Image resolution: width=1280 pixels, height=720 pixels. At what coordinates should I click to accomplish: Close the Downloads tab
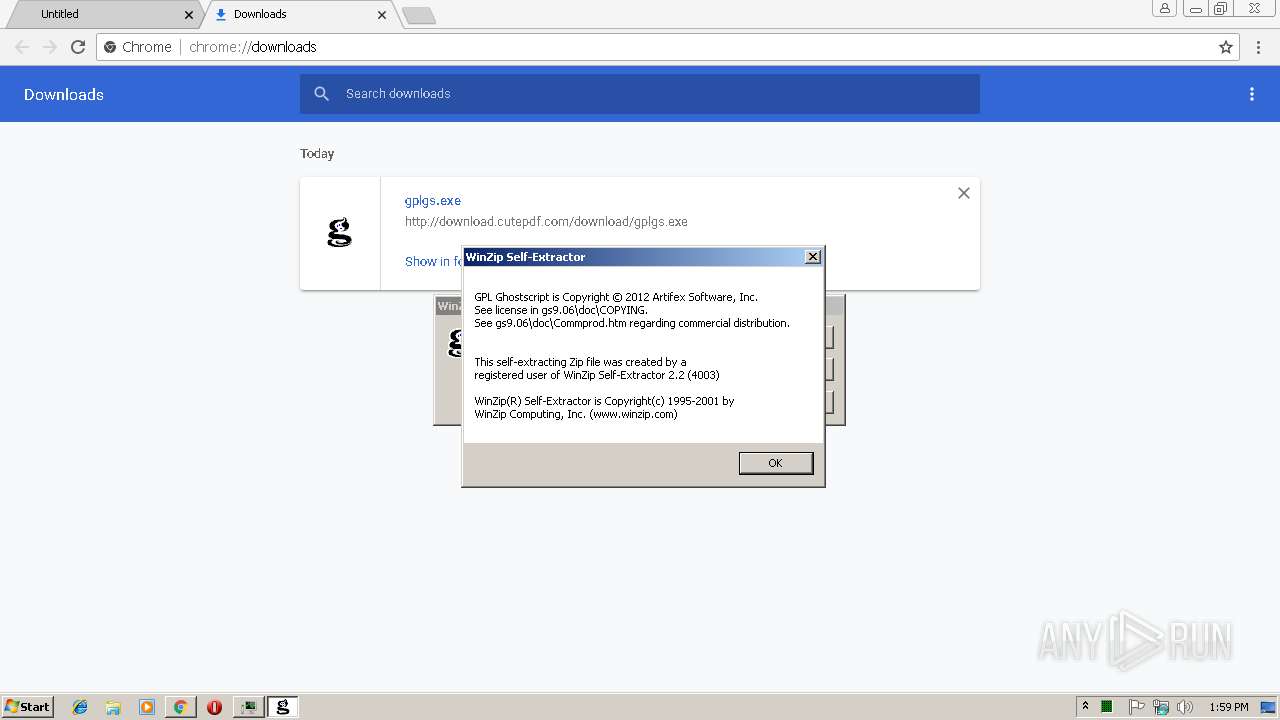tap(382, 15)
